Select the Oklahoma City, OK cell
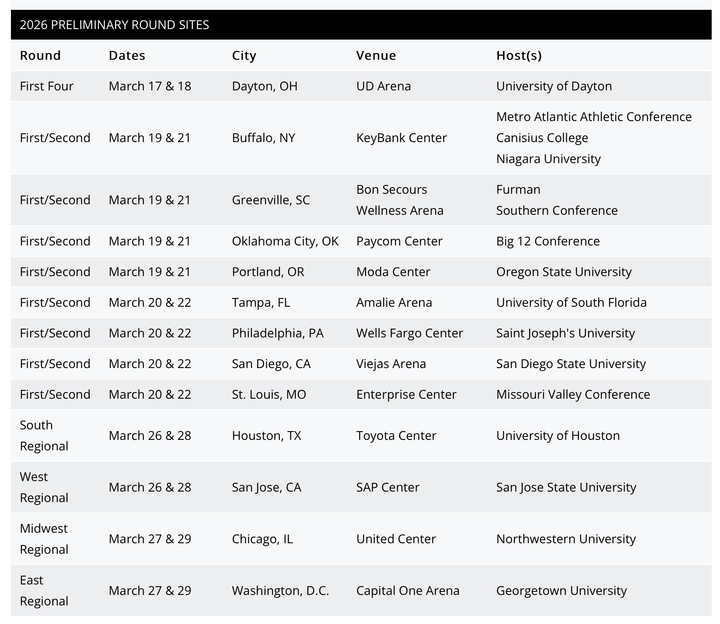Screen dimensions: 720x624 click(285, 241)
